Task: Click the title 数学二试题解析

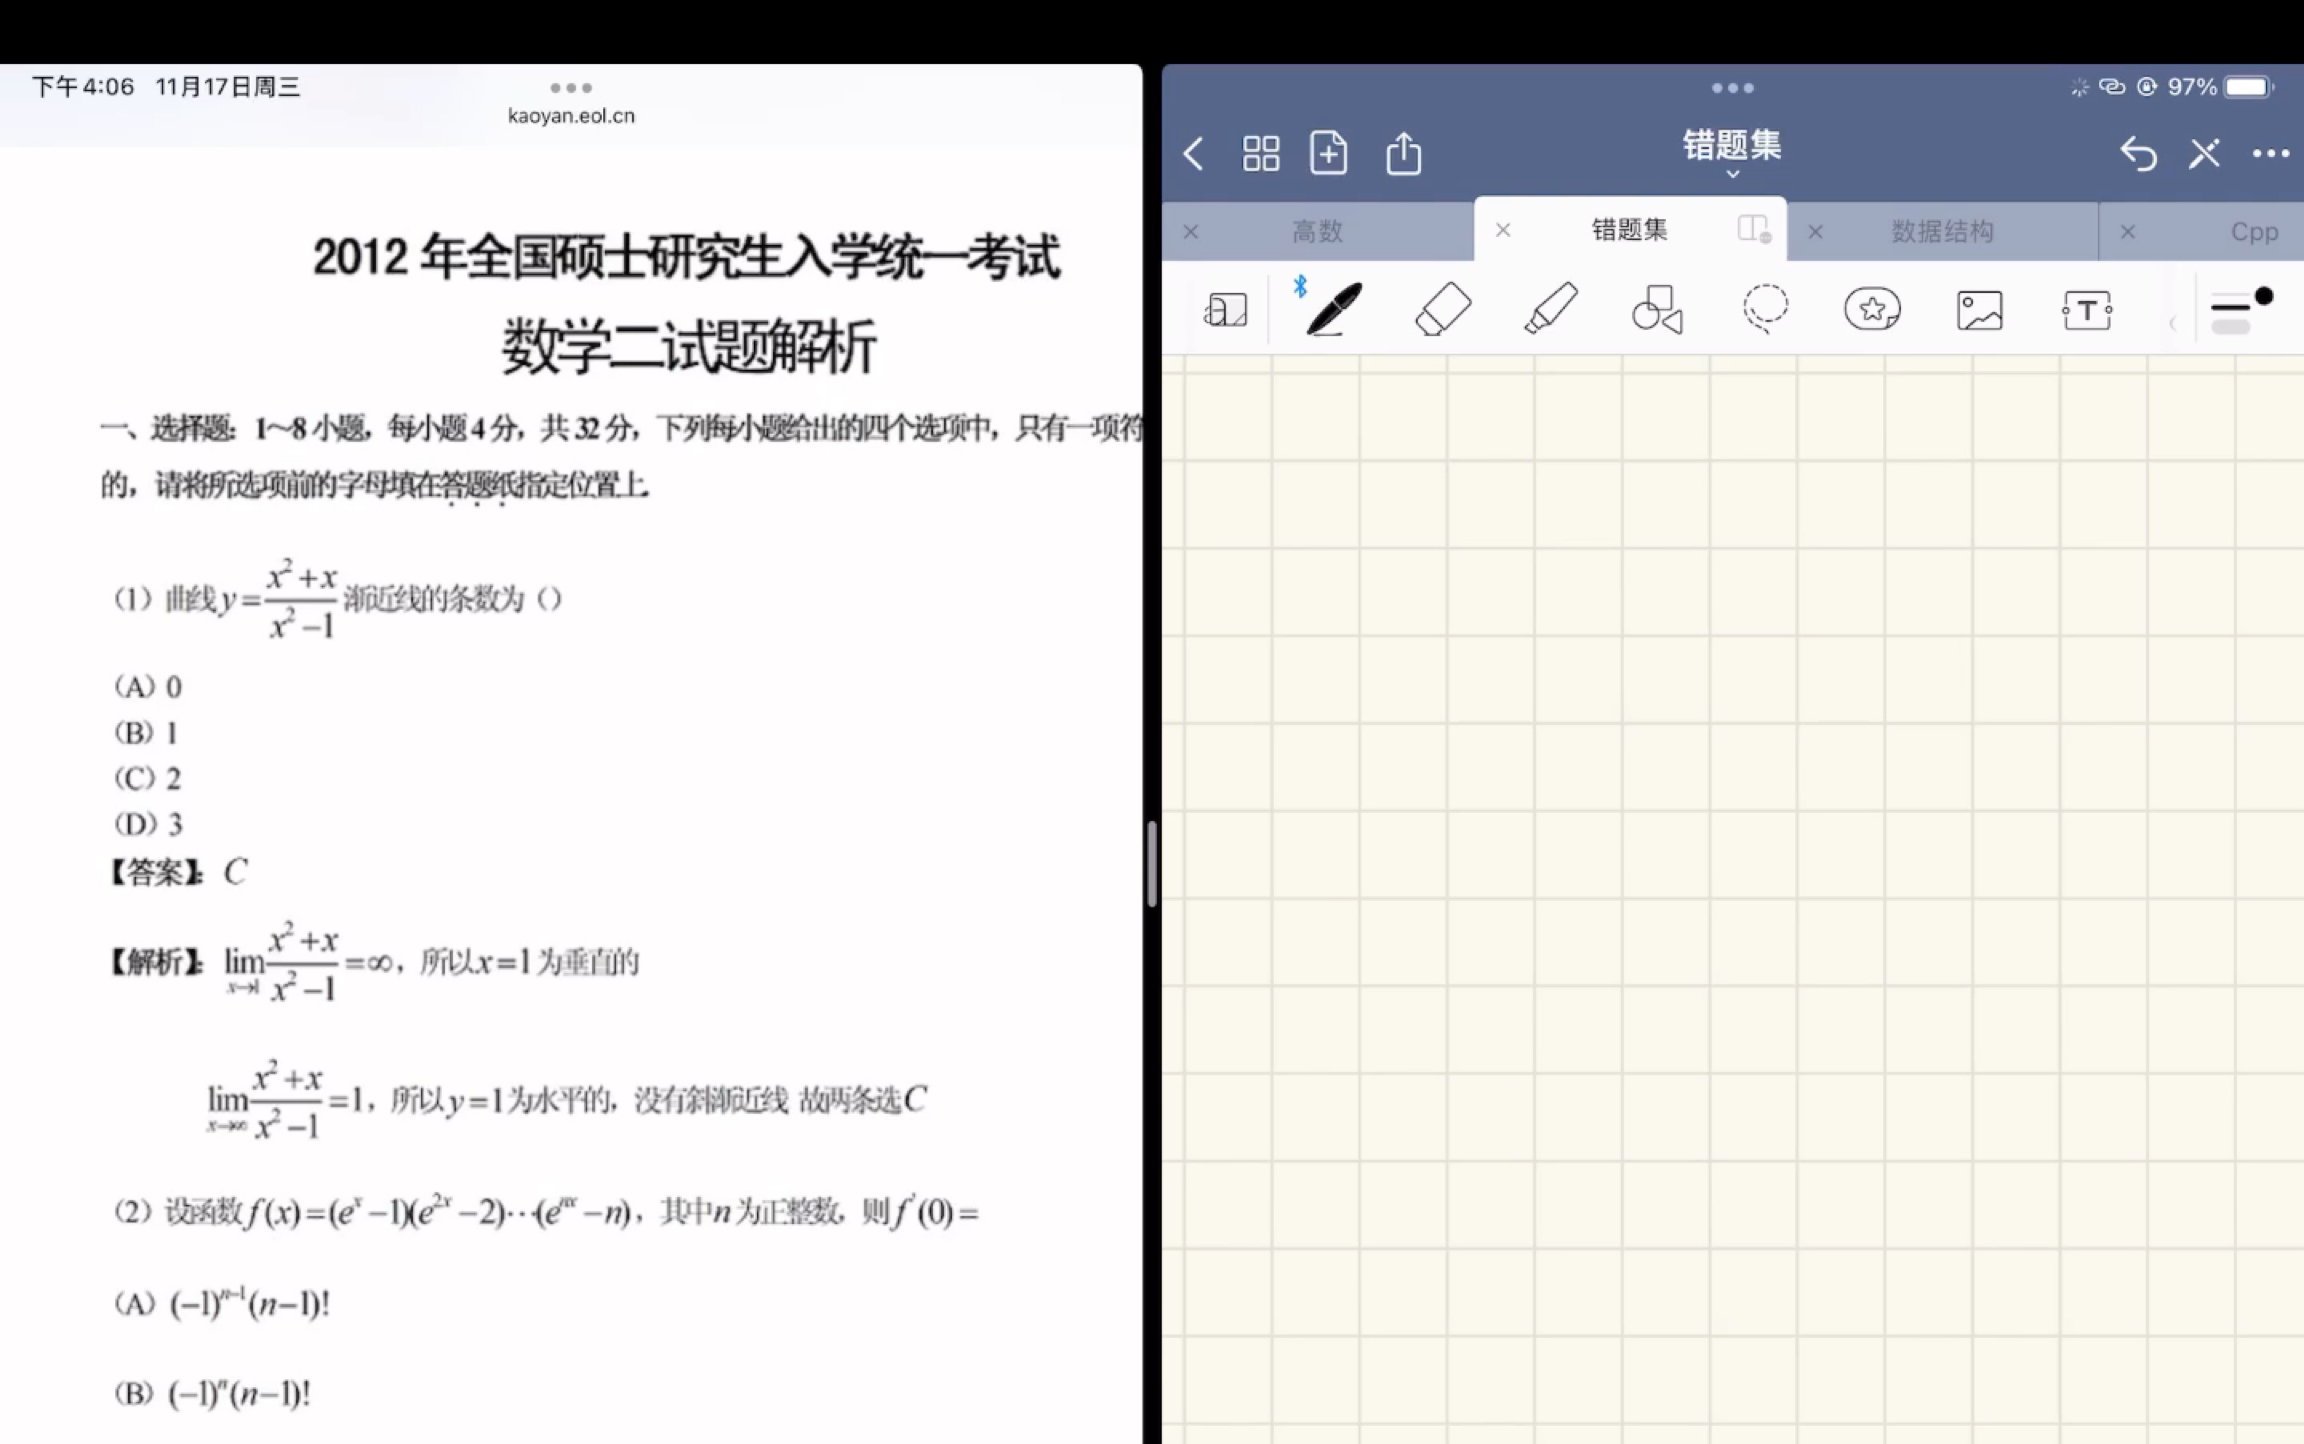Action: tap(688, 346)
